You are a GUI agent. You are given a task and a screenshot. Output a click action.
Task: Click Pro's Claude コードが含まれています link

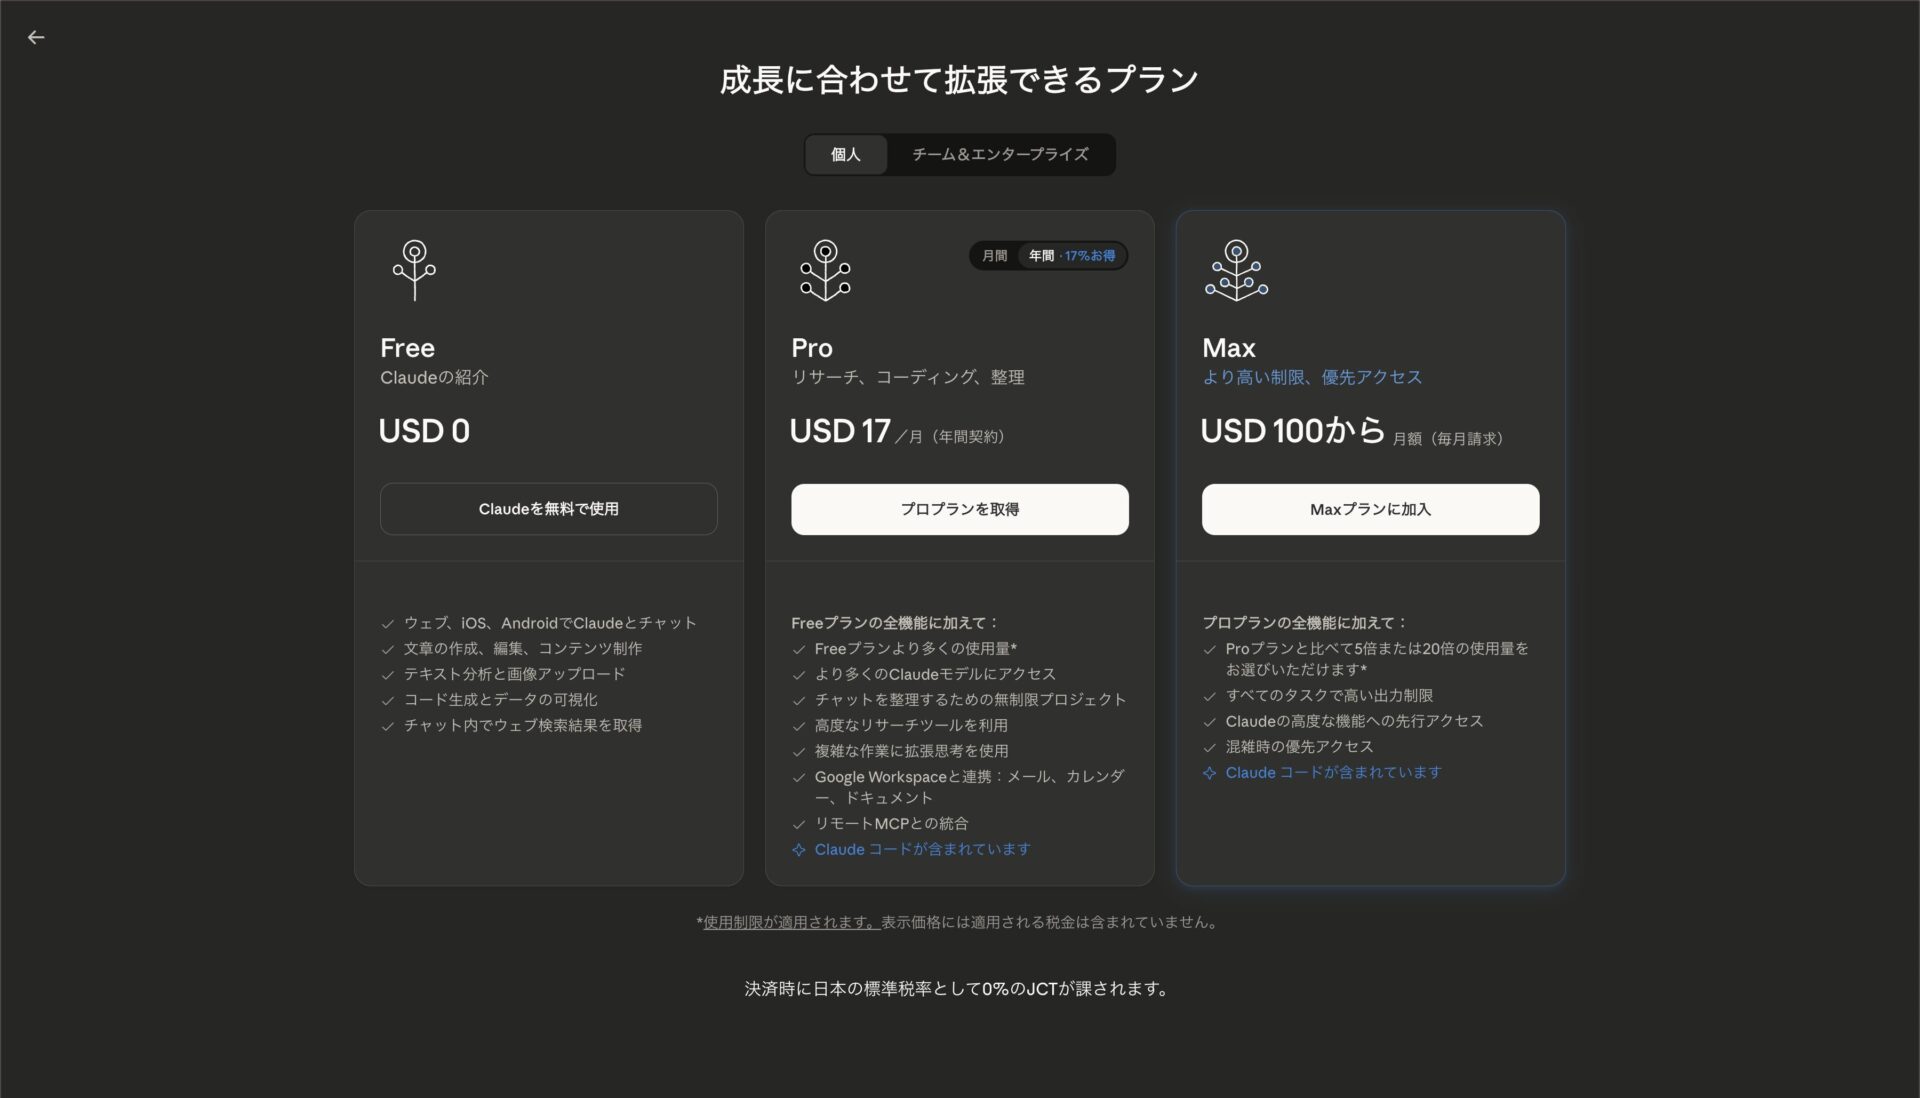pyautogui.click(x=922, y=850)
